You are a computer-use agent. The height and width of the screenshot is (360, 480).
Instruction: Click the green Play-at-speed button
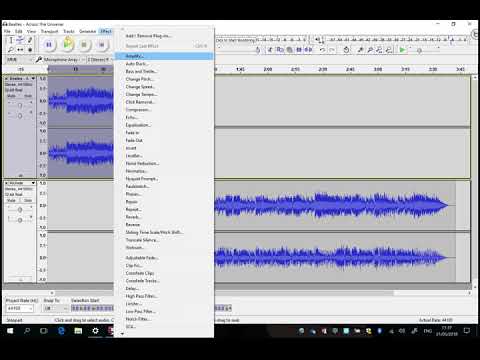(403, 50)
